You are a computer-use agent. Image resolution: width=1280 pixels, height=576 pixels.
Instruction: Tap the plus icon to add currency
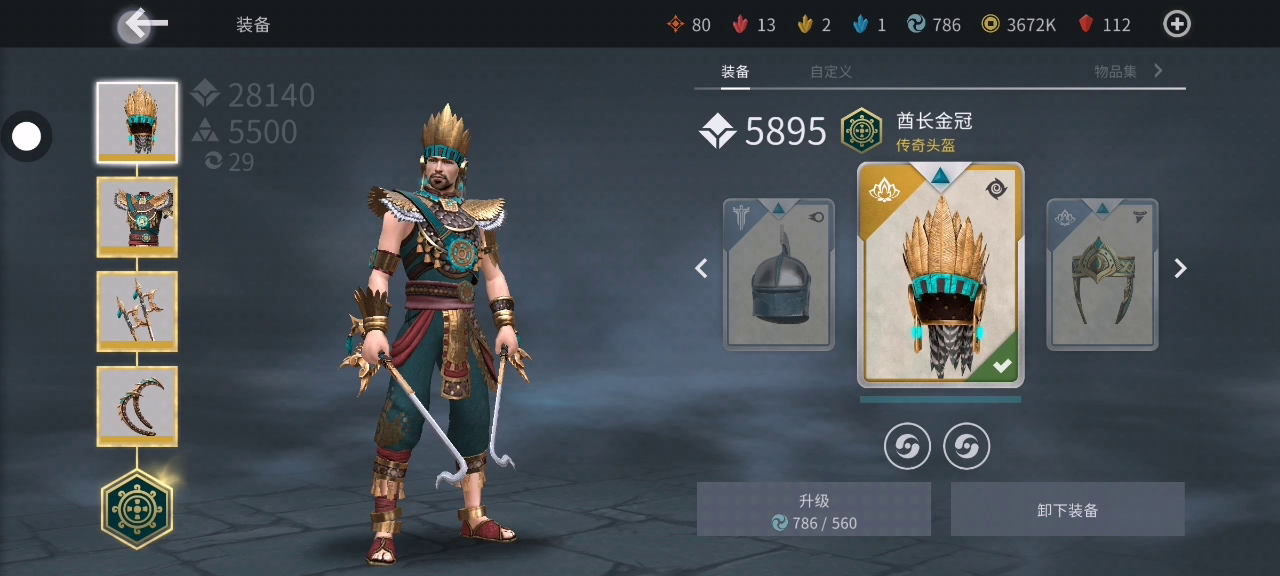pyautogui.click(x=1177, y=24)
